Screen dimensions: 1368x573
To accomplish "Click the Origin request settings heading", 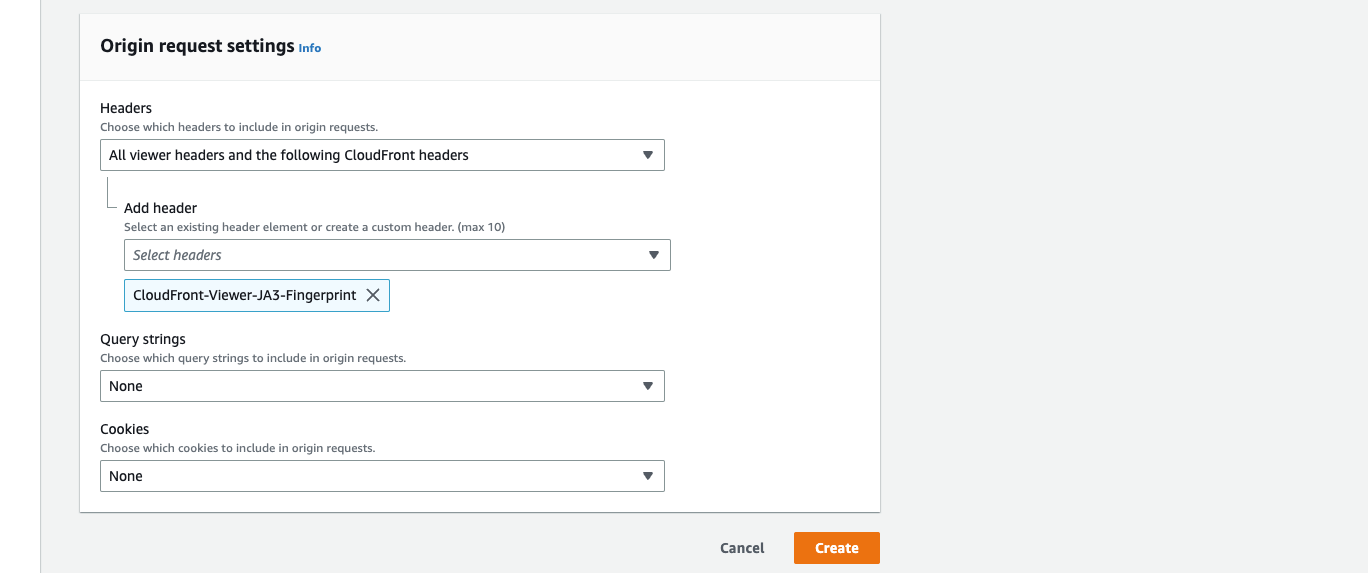I will tap(197, 46).
